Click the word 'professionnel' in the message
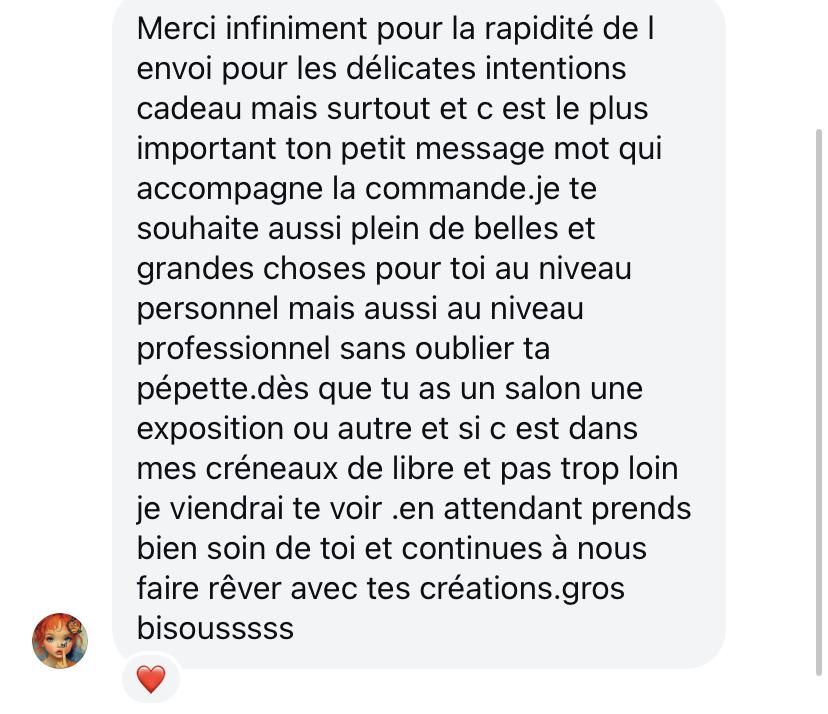This screenshot has height=714, width=828. point(233,350)
